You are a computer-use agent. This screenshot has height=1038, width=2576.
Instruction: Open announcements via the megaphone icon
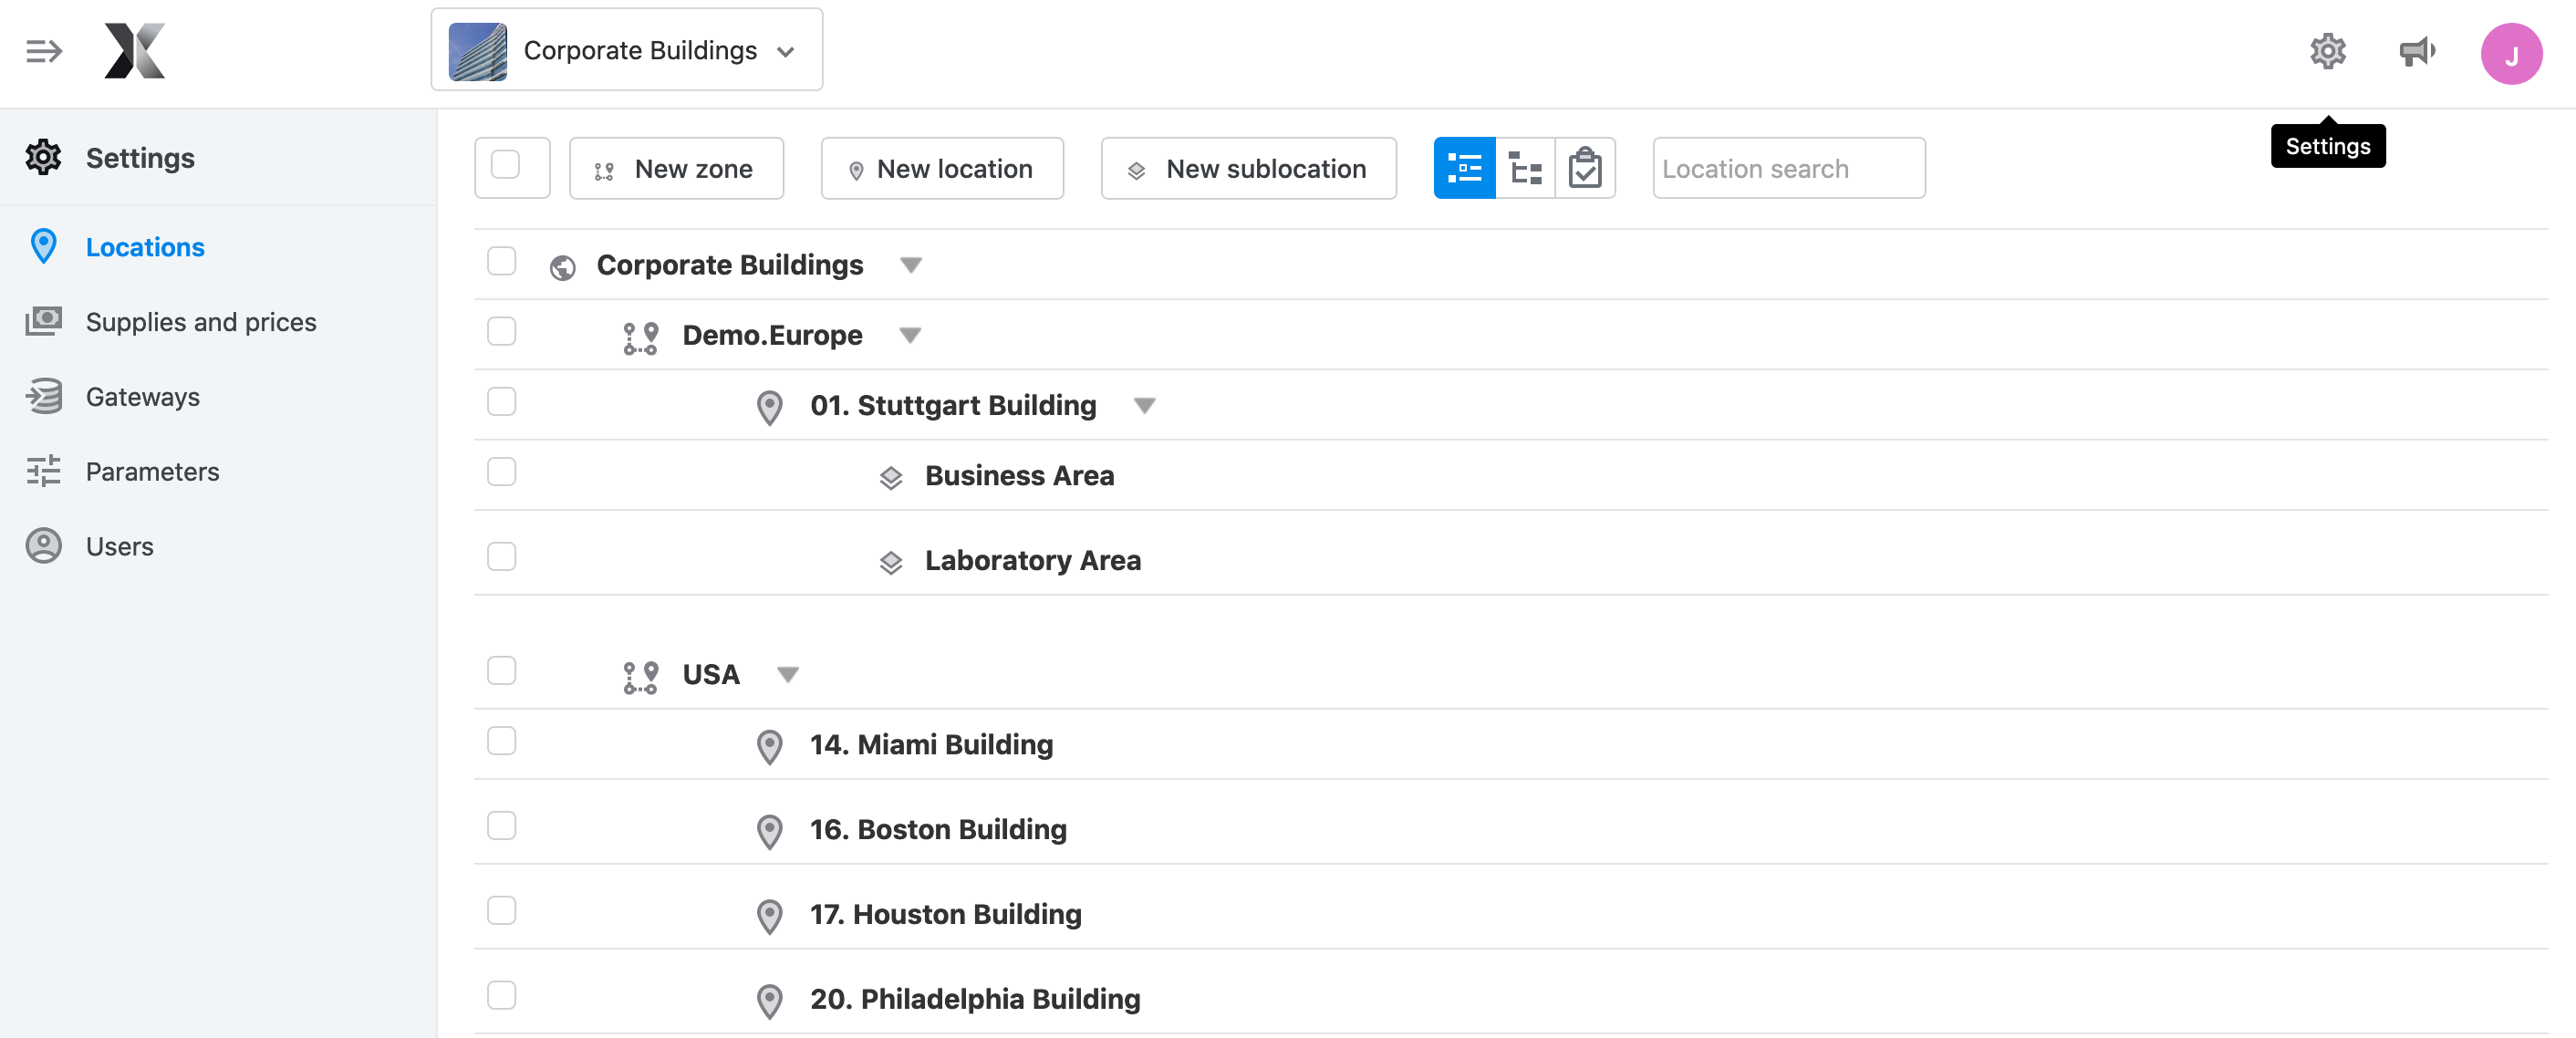pos(2418,51)
